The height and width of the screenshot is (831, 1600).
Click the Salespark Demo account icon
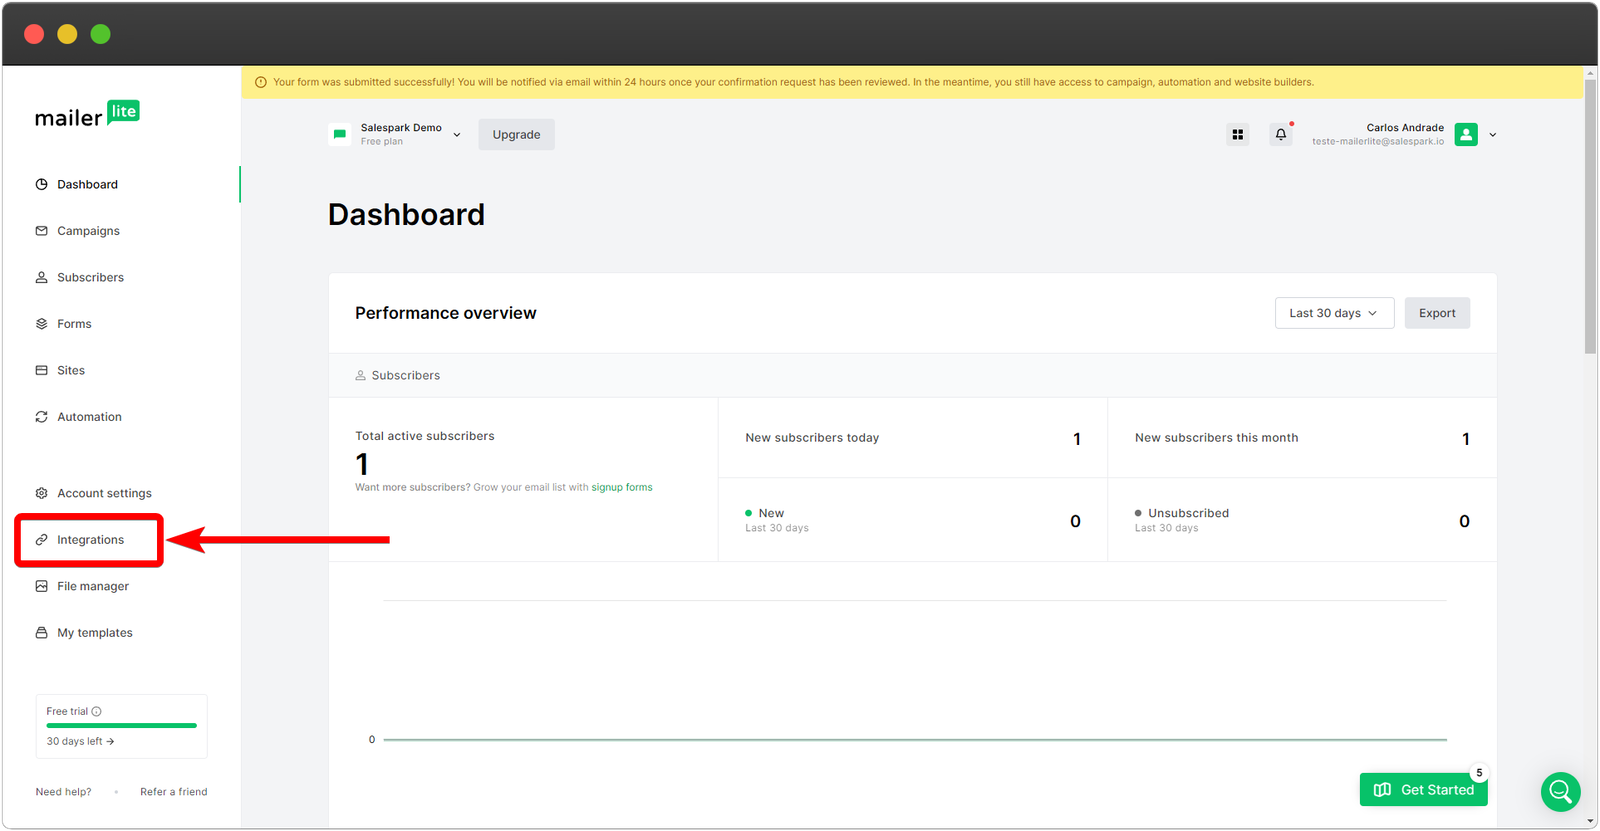click(340, 134)
